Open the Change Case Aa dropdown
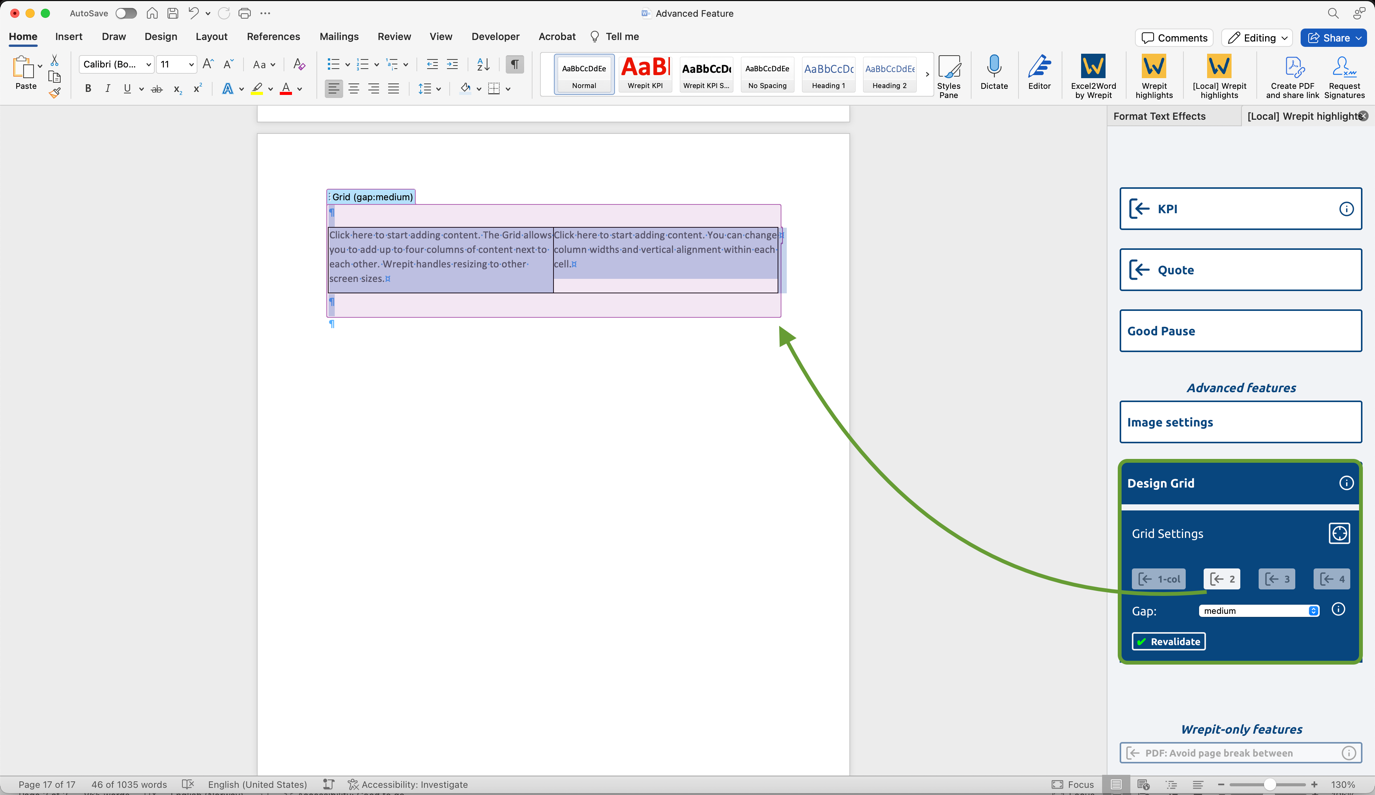 pyautogui.click(x=264, y=65)
